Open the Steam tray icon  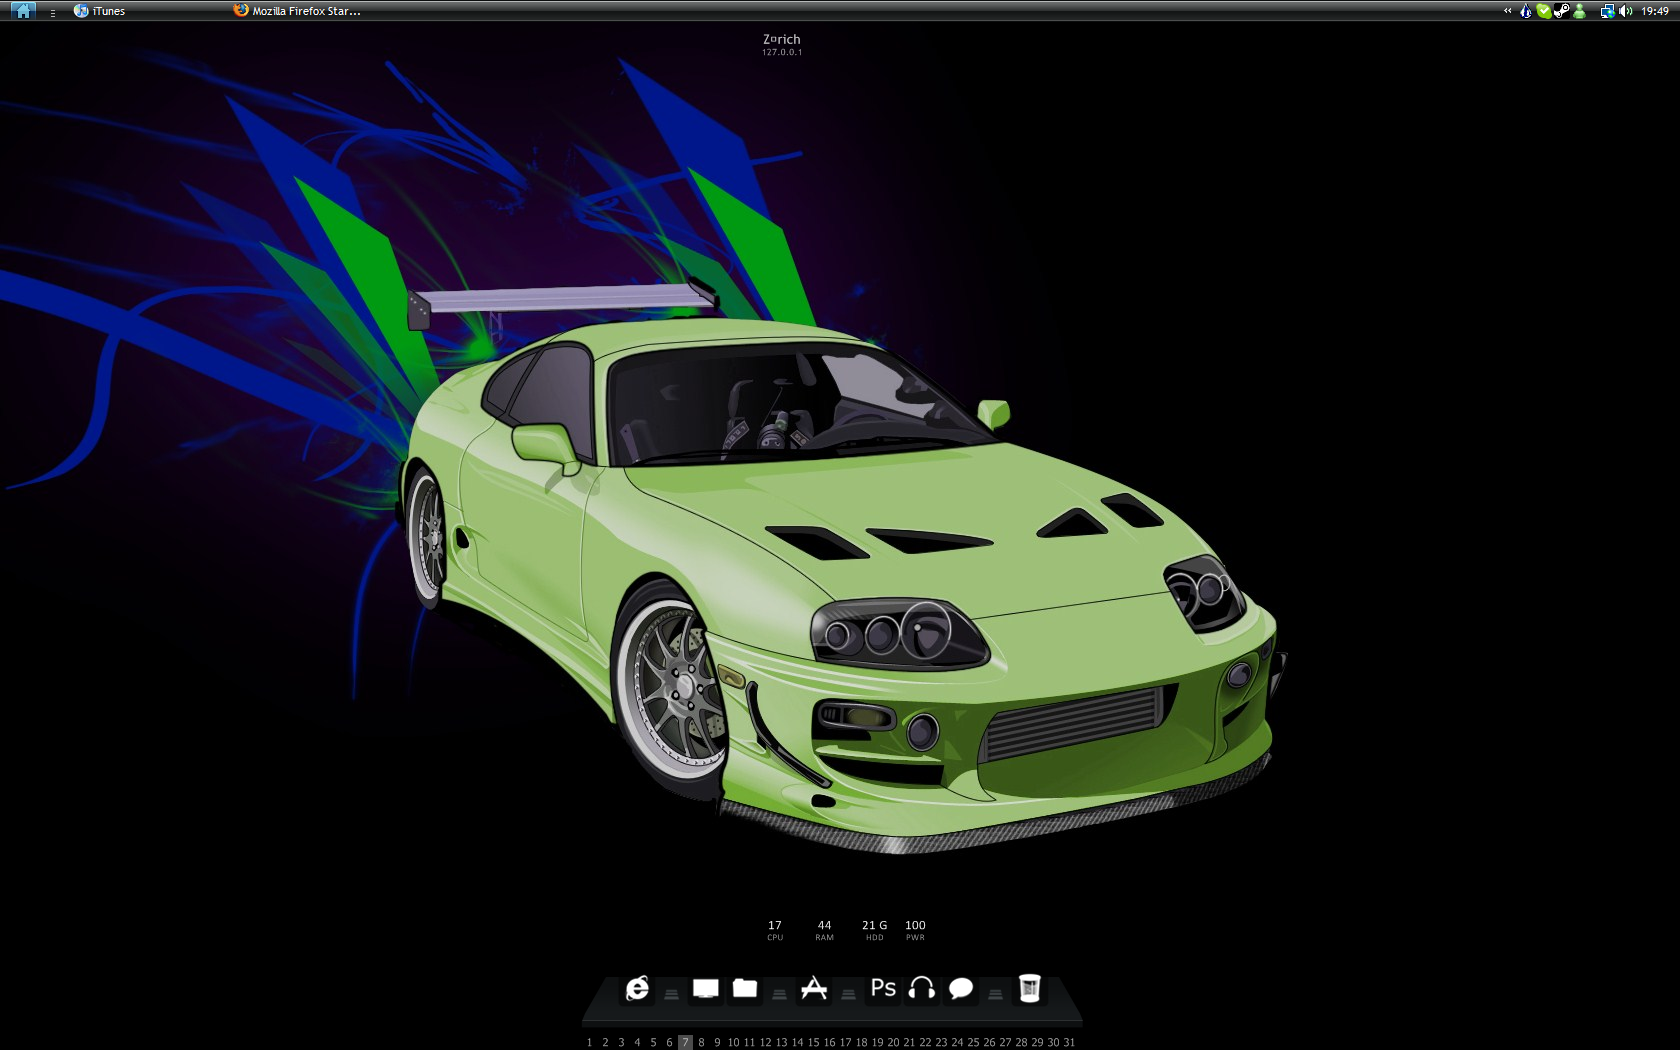coord(1561,11)
